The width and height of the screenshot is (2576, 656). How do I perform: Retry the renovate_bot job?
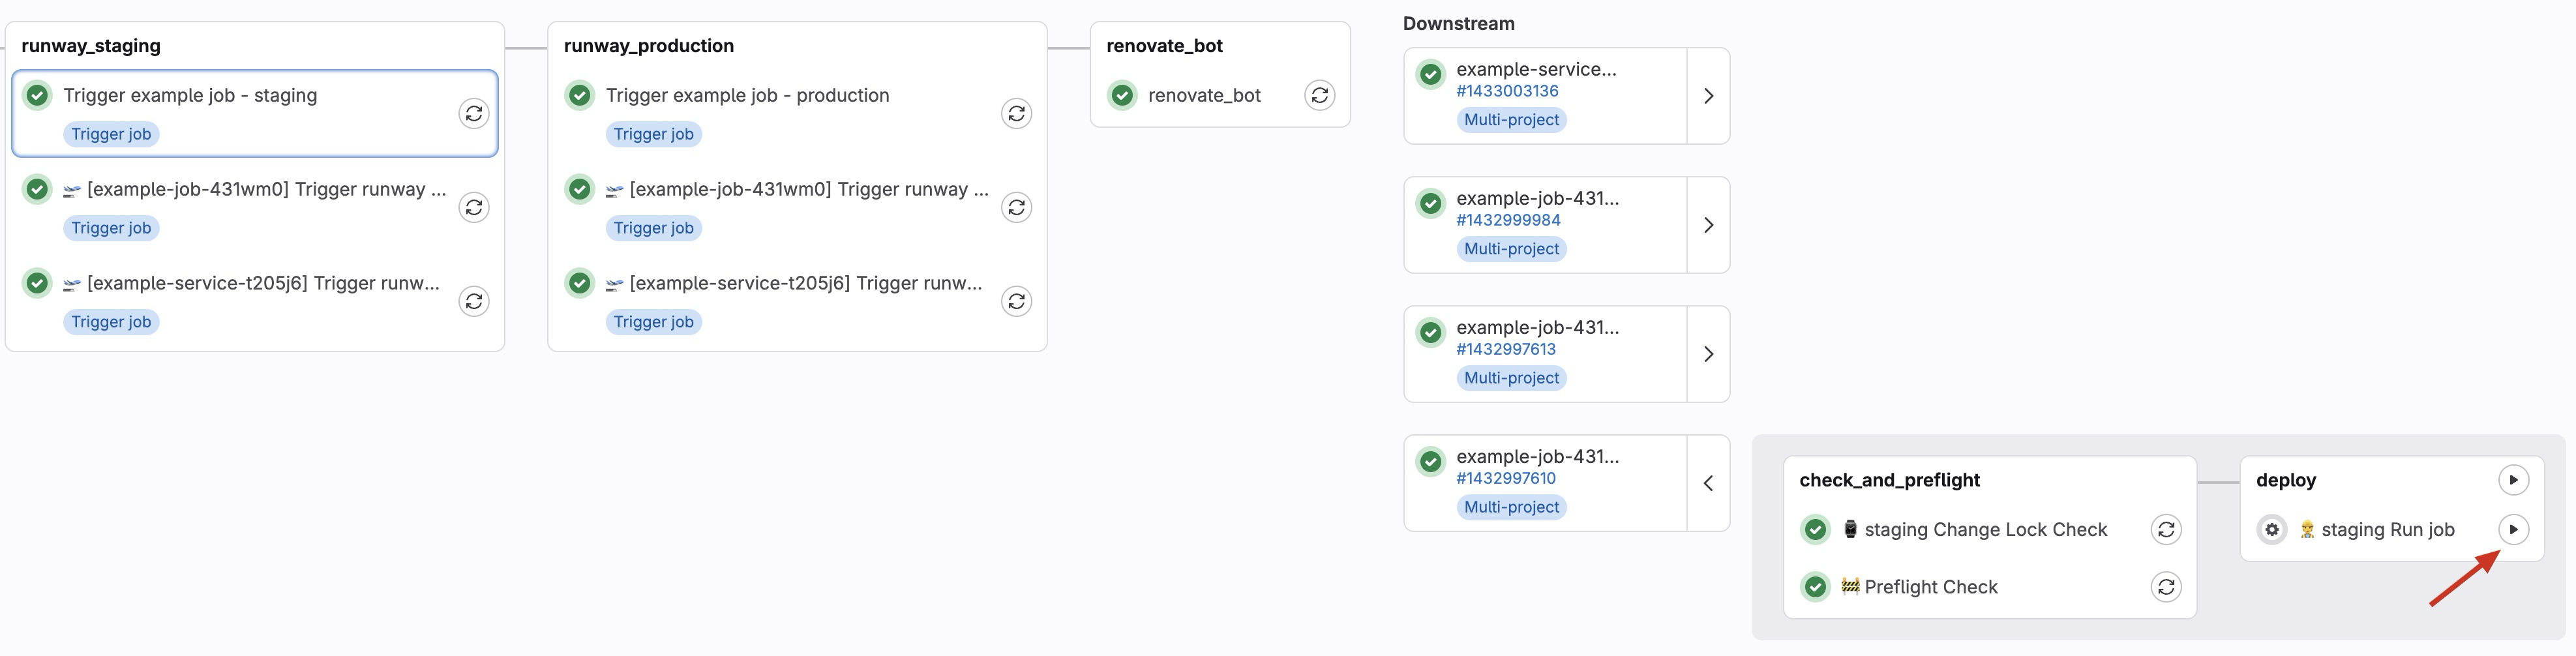tap(1319, 95)
